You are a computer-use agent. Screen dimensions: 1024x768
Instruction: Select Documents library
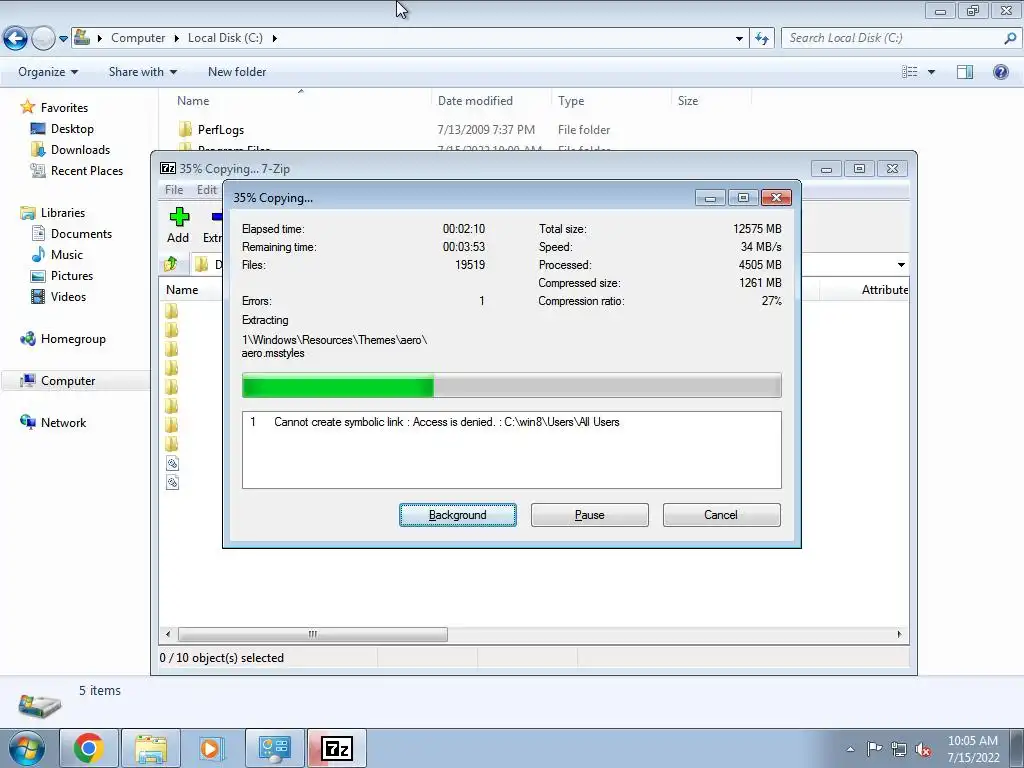point(81,234)
